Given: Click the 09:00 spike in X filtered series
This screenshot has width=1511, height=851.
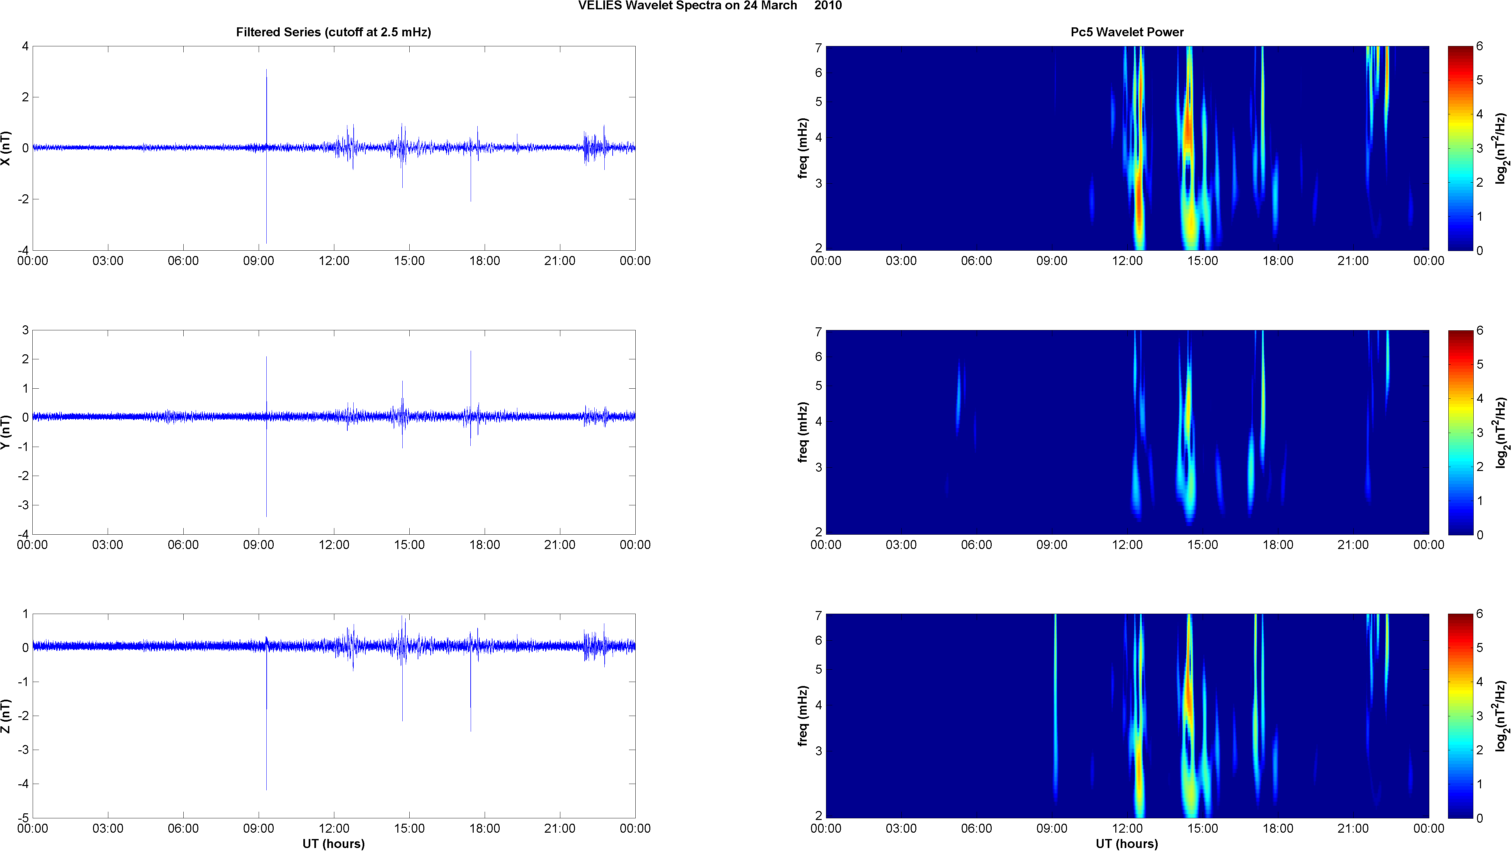Looking at the screenshot, I should pyautogui.click(x=266, y=156).
